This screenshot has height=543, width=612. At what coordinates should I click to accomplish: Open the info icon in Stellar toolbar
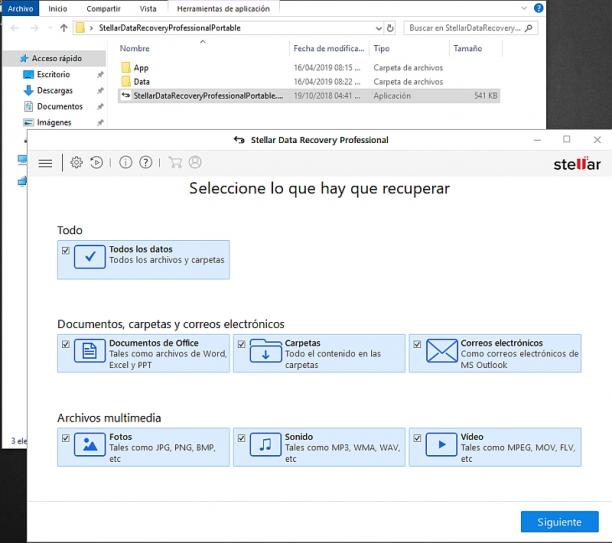click(x=125, y=162)
